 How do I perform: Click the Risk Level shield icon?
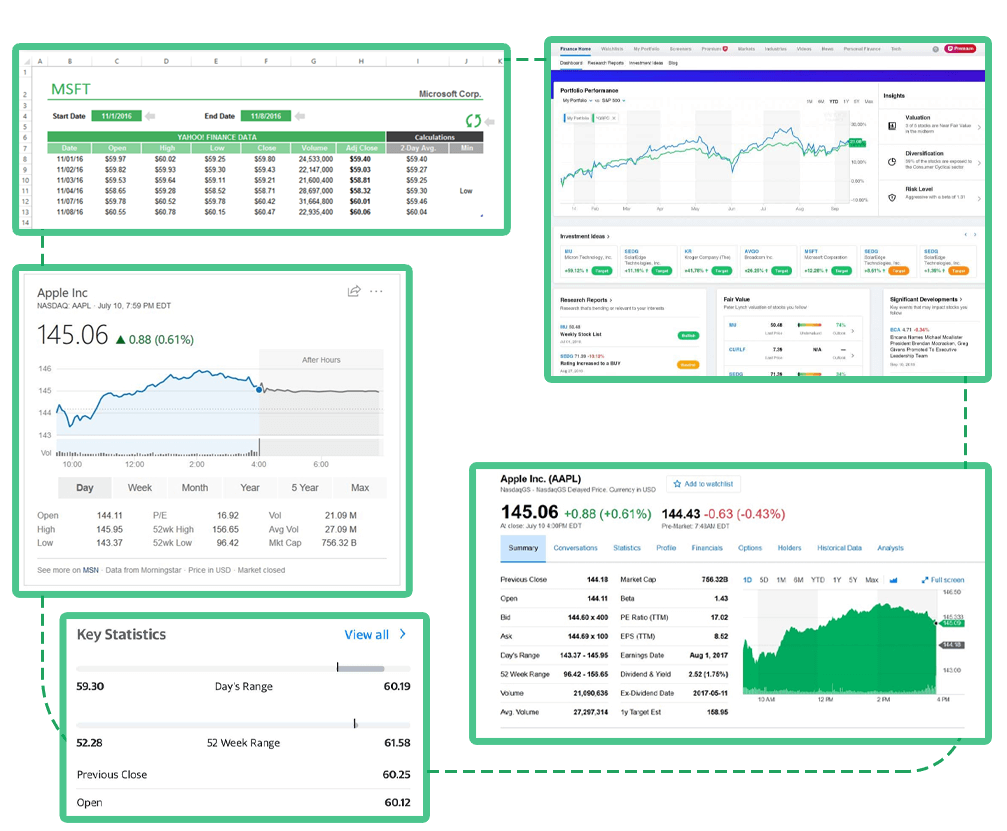[892, 198]
